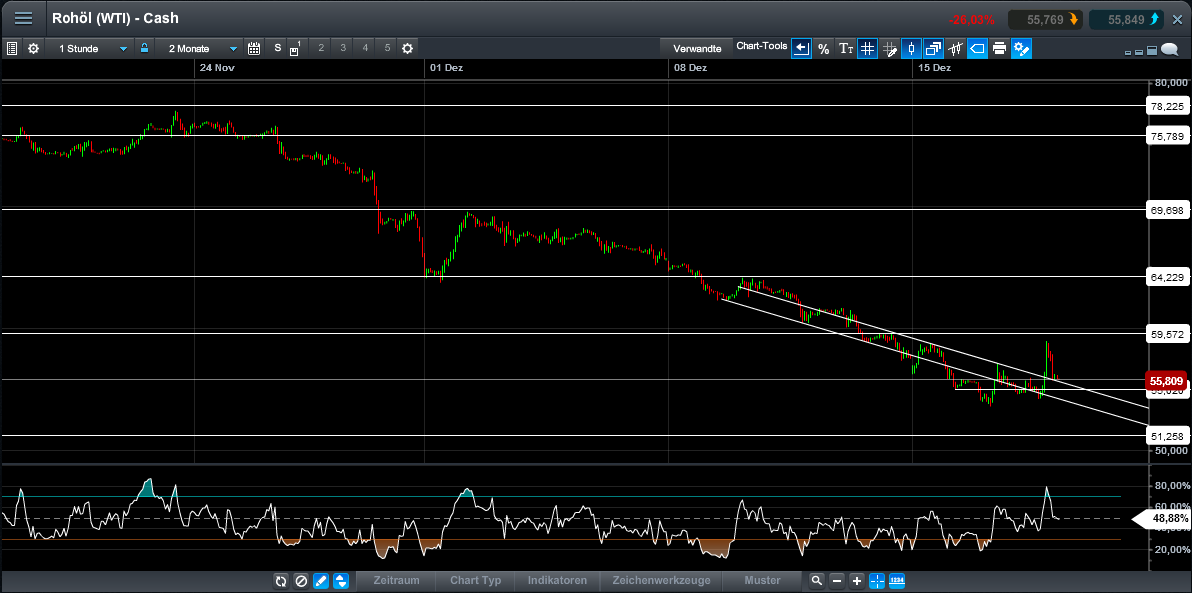Click the text annotation (Tt) icon
Image resolution: width=1192 pixels, height=593 pixels.
846,48
